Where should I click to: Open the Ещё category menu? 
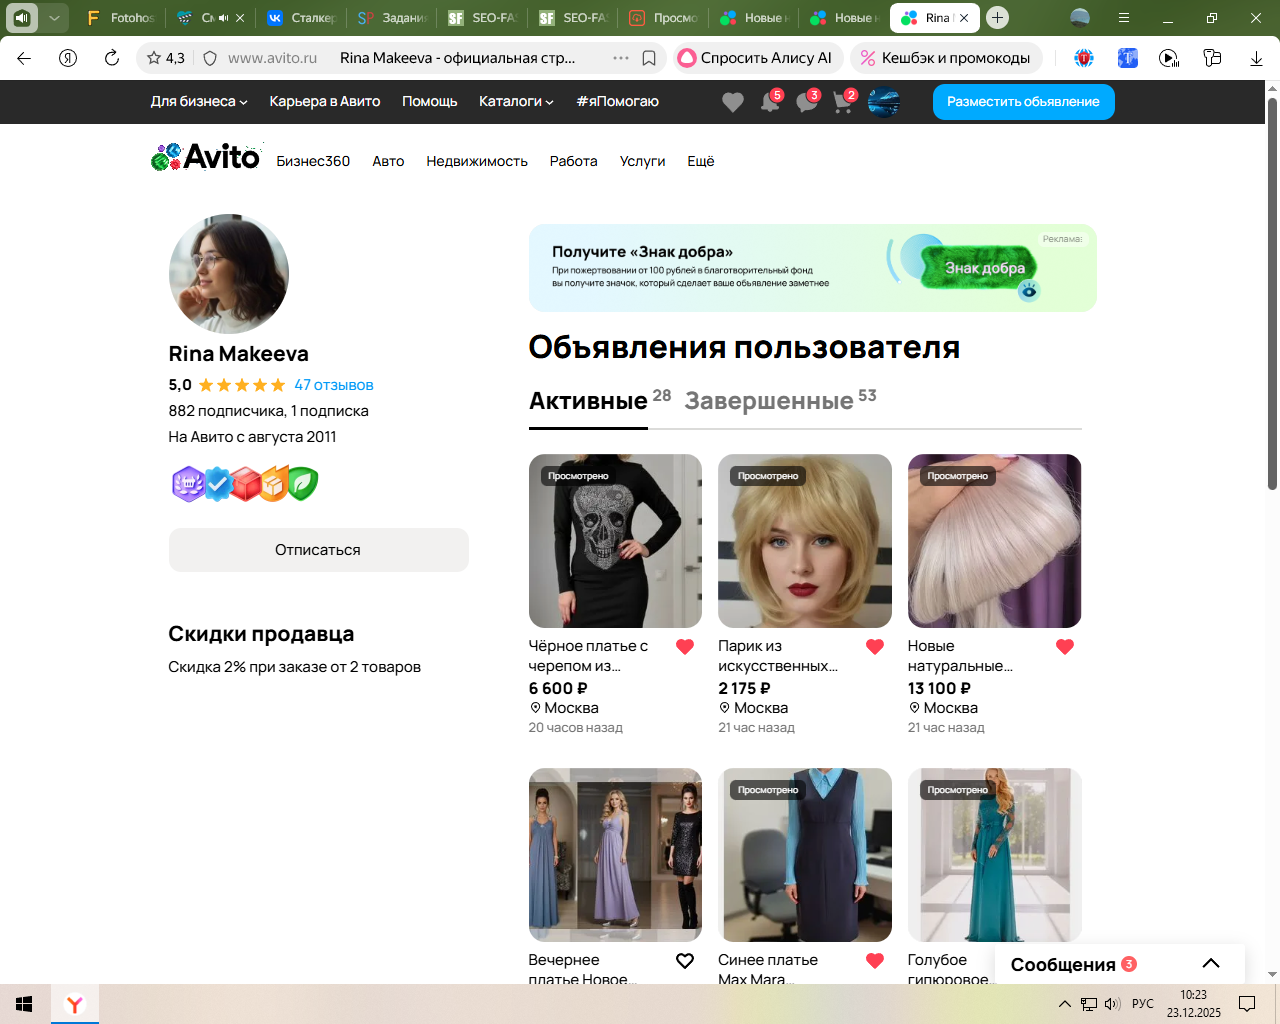point(701,161)
